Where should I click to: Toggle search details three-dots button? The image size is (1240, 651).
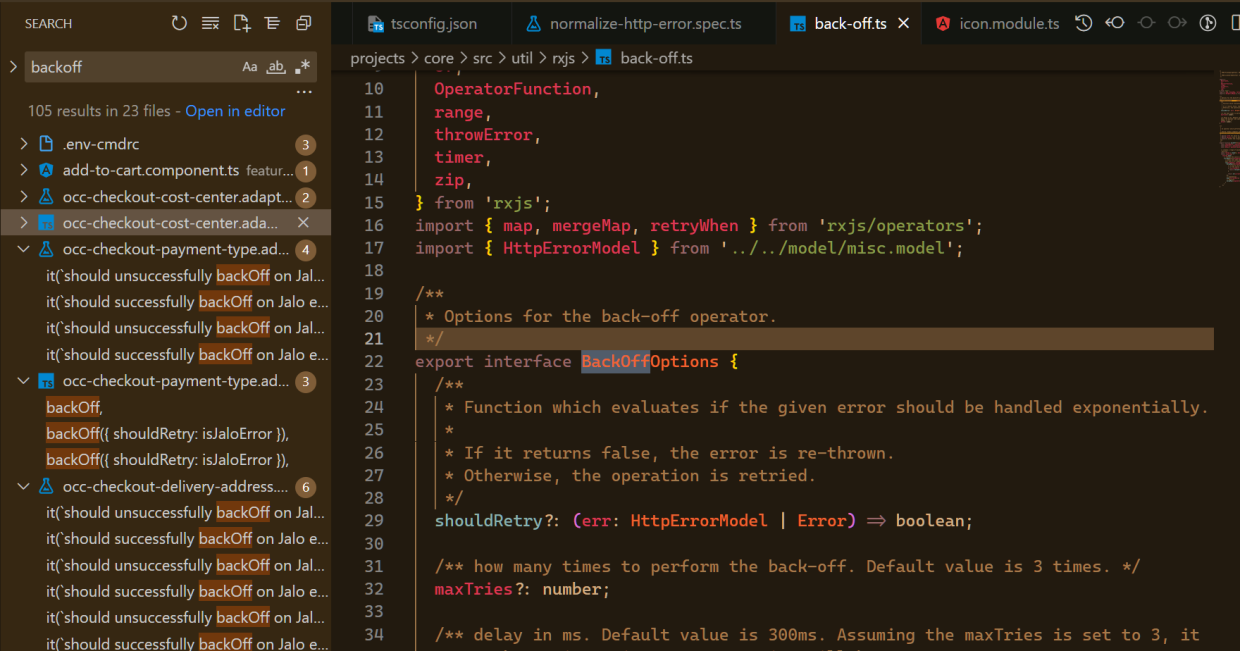click(x=304, y=91)
